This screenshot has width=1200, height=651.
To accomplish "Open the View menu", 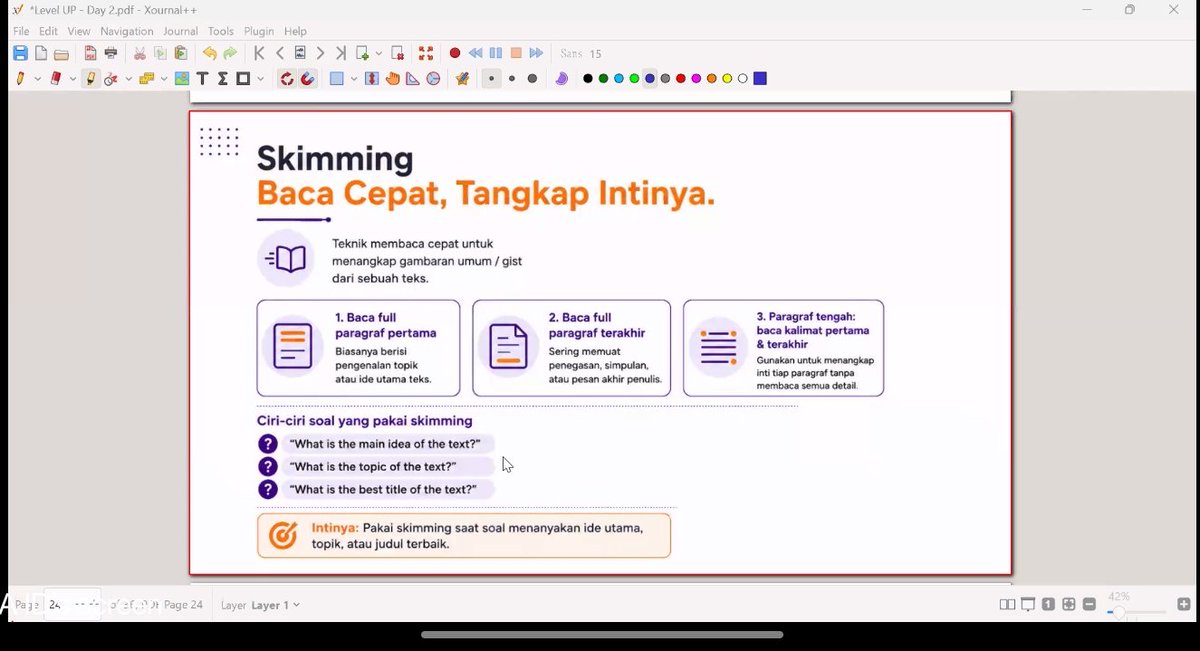I will click(x=79, y=31).
